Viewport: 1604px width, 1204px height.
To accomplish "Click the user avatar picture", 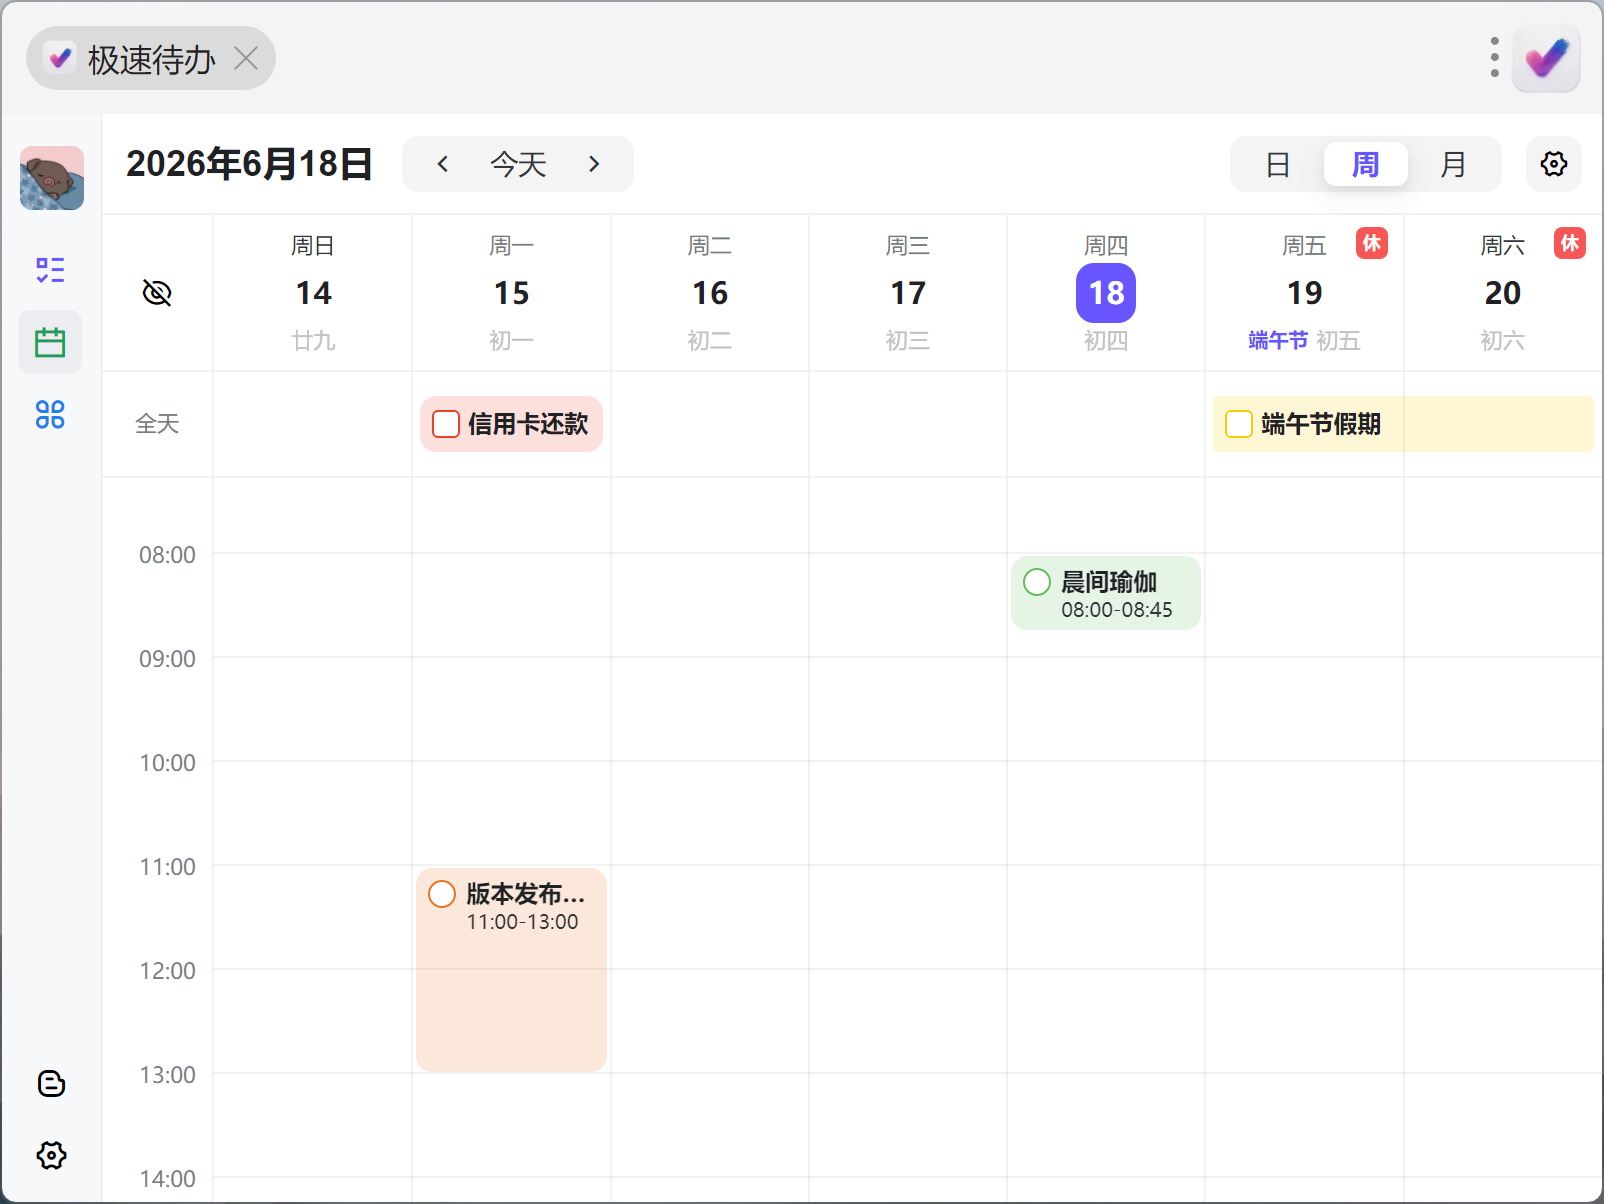I will click(x=52, y=178).
